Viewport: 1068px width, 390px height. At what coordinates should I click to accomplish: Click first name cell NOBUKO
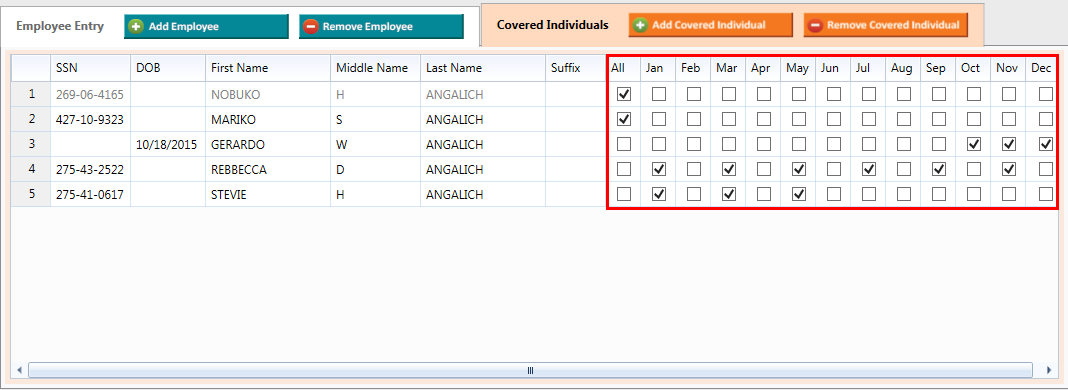[x=268, y=95]
